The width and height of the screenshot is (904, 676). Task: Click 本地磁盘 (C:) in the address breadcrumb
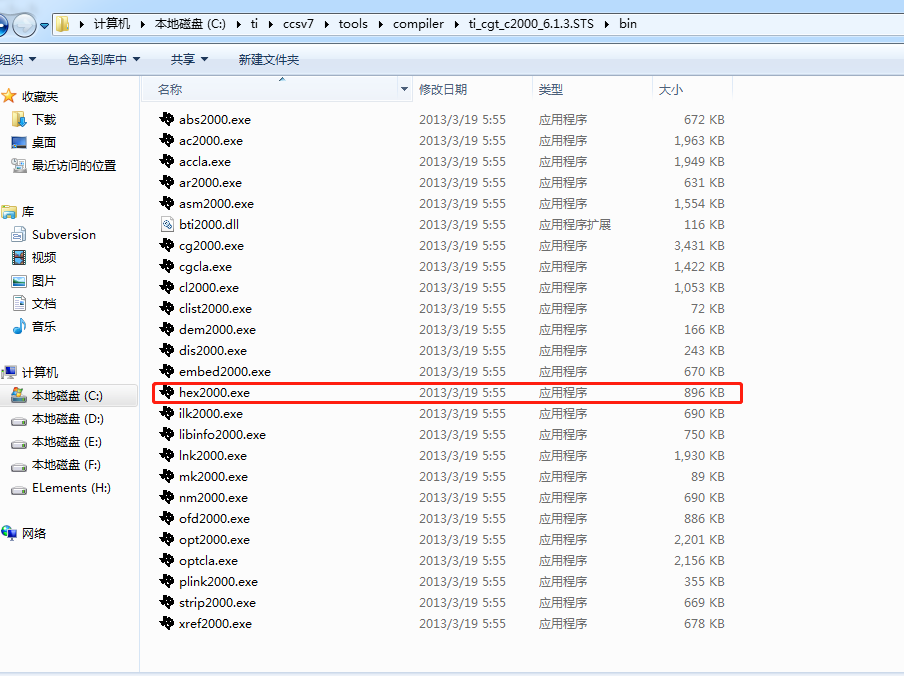tap(190, 24)
